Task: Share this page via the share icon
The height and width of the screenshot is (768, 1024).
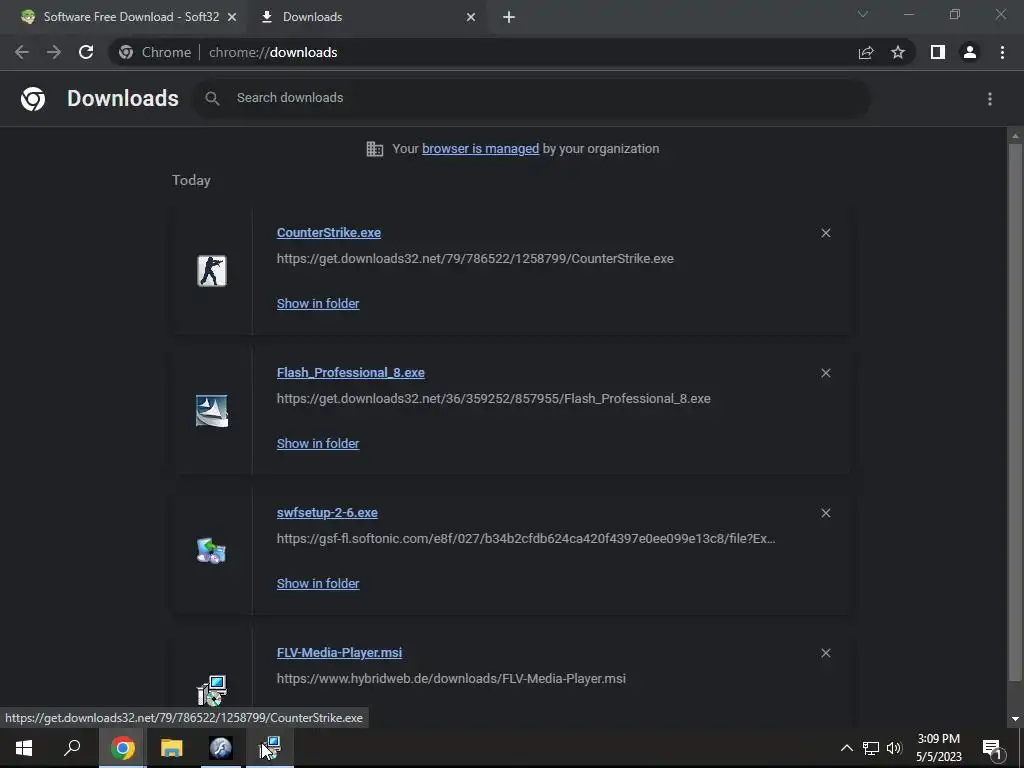Action: click(x=866, y=52)
